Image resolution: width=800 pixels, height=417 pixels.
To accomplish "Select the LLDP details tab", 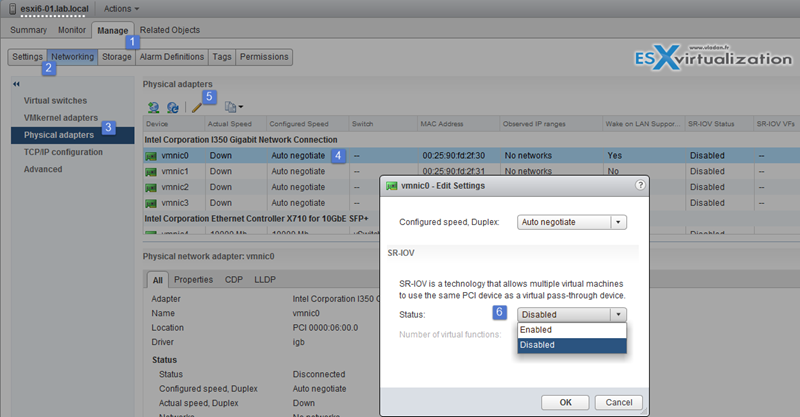I will (265, 280).
